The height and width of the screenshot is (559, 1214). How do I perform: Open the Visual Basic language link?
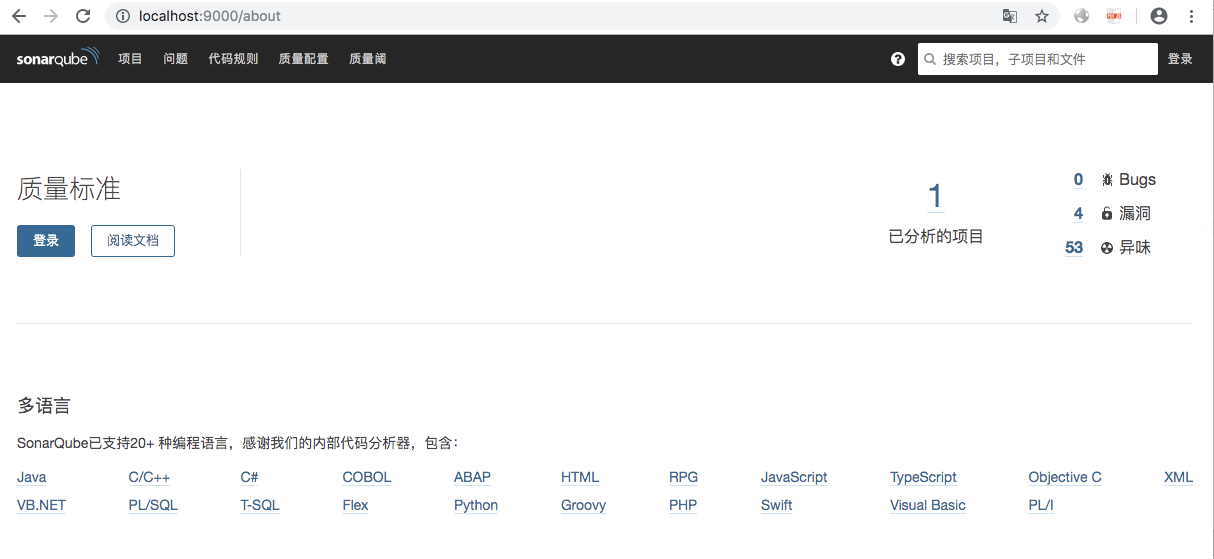[928, 506]
